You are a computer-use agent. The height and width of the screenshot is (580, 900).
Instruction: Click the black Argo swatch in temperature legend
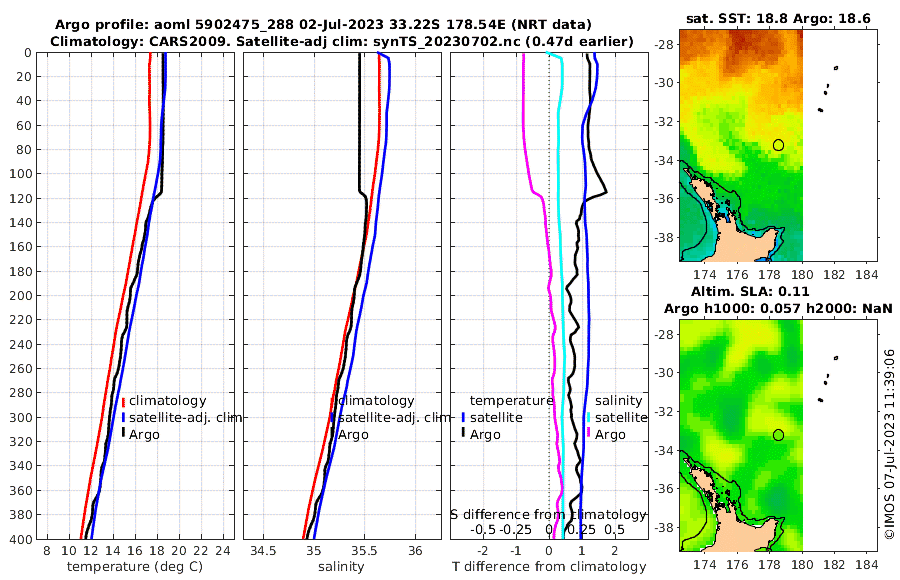[x=123, y=434]
